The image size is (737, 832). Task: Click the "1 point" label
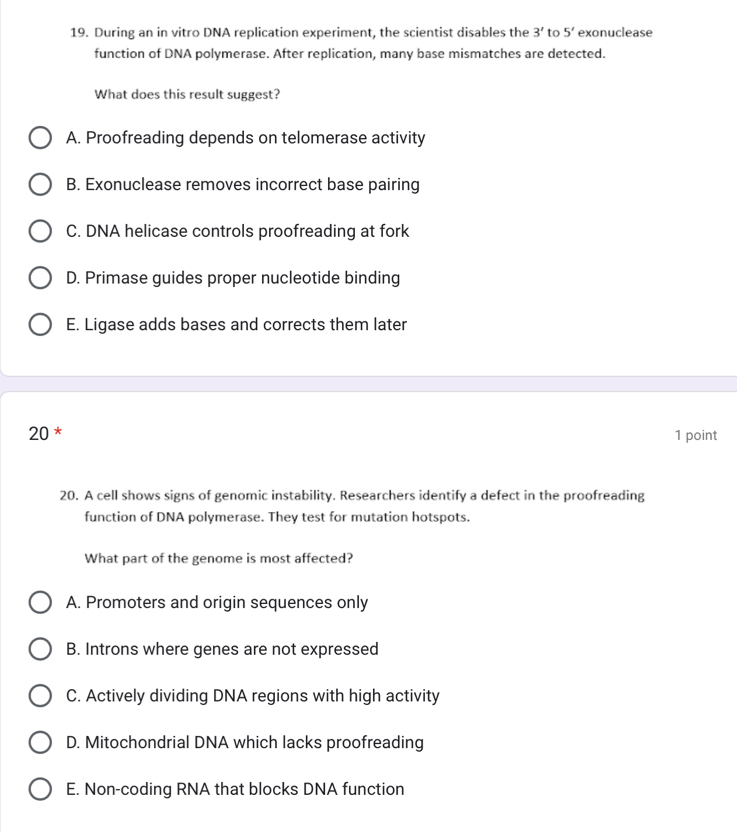coord(696,435)
